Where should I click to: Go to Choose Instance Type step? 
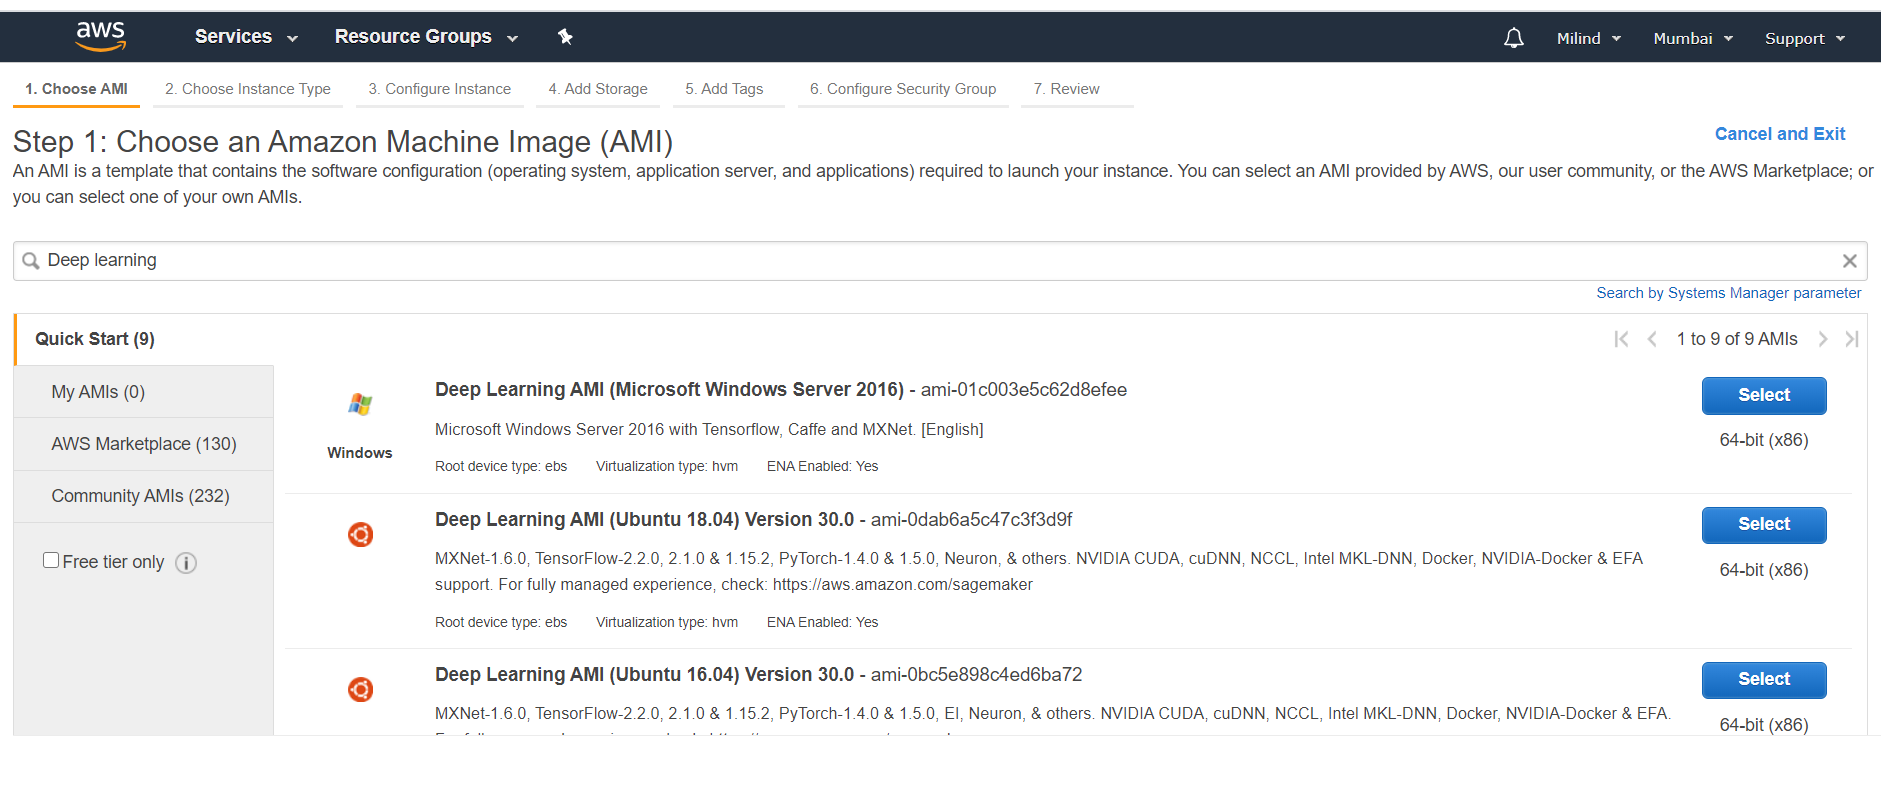[x=248, y=89]
